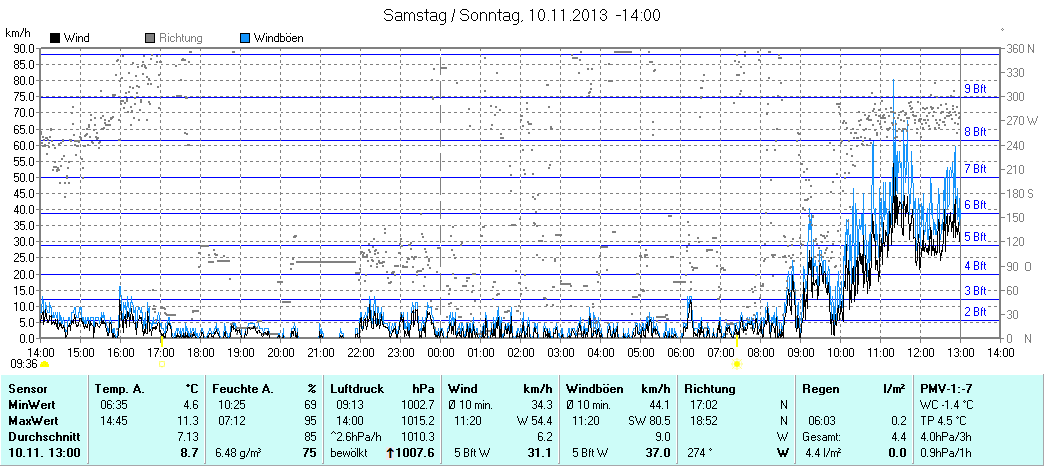Image resolution: width=1044 pixels, height=466 pixels.
Task: Click the gray Richtung legend square
Action: pyautogui.click(x=150, y=38)
